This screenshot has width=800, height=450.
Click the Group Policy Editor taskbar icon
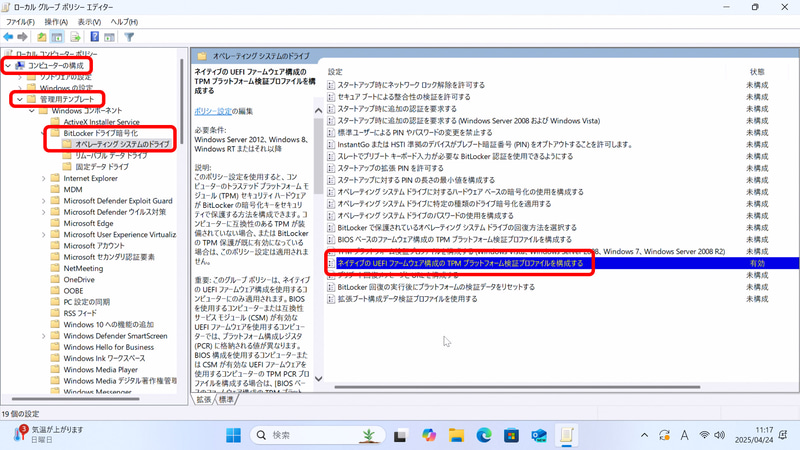pos(566,435)
